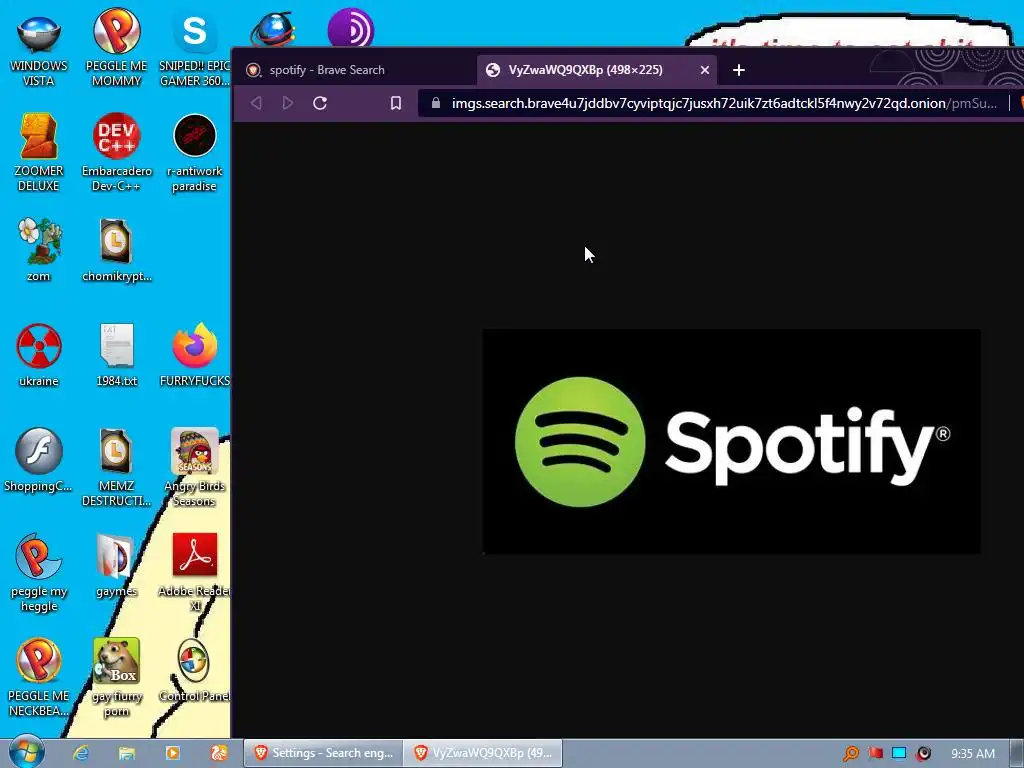The image size is (1024, 768).
Task: Select the Box gopher desktop icon
Action: point(116,678)
